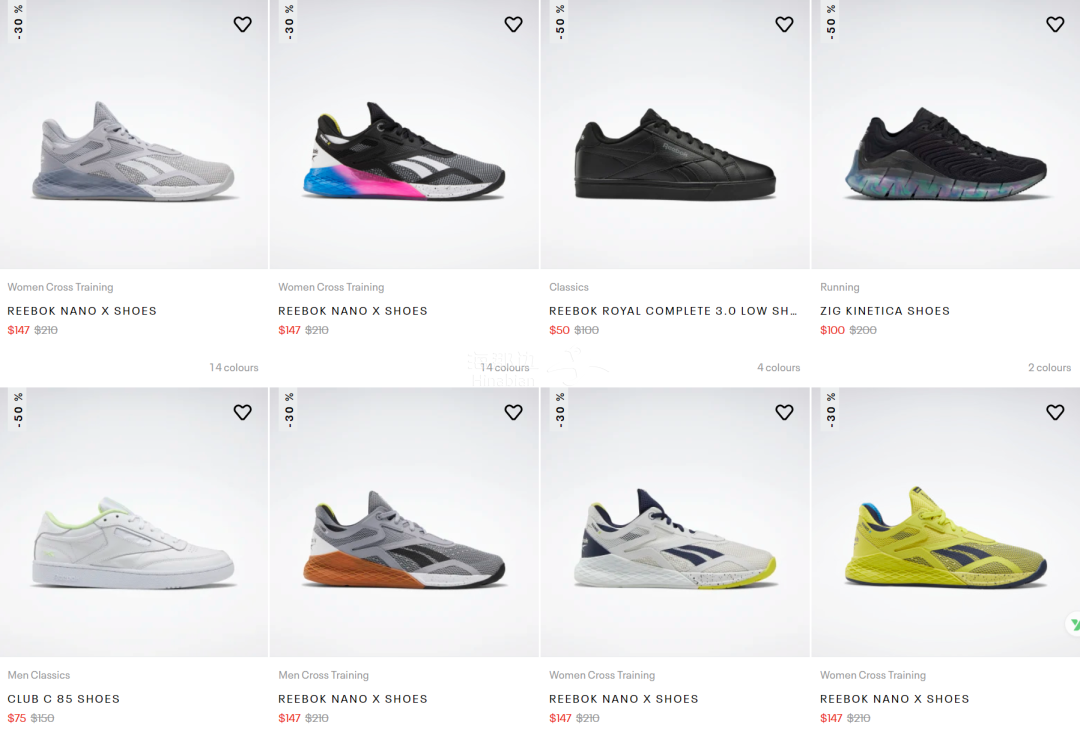This screenshot has width=1080, height=734.
Task: Click heart on black Royal Complete shoe
Action: [x=784, y=24]
